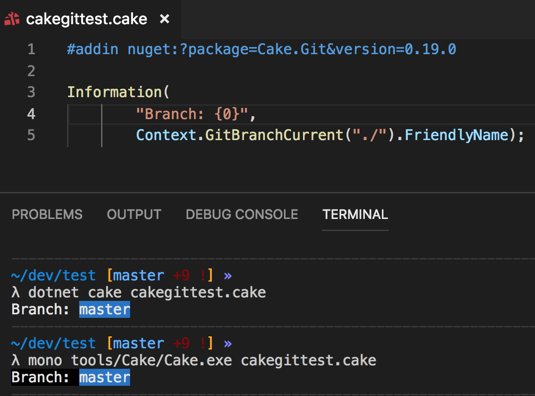Open the PROBLEMS panel tab
This screenshot has width=535, height=396.
tap(47, 215)
